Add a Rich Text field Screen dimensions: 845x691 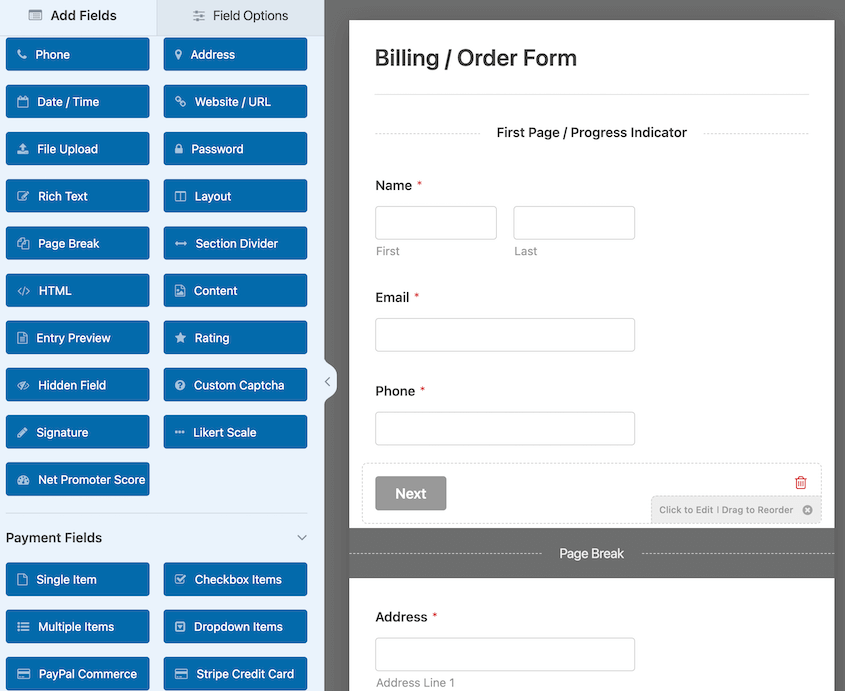coord(77,195)
